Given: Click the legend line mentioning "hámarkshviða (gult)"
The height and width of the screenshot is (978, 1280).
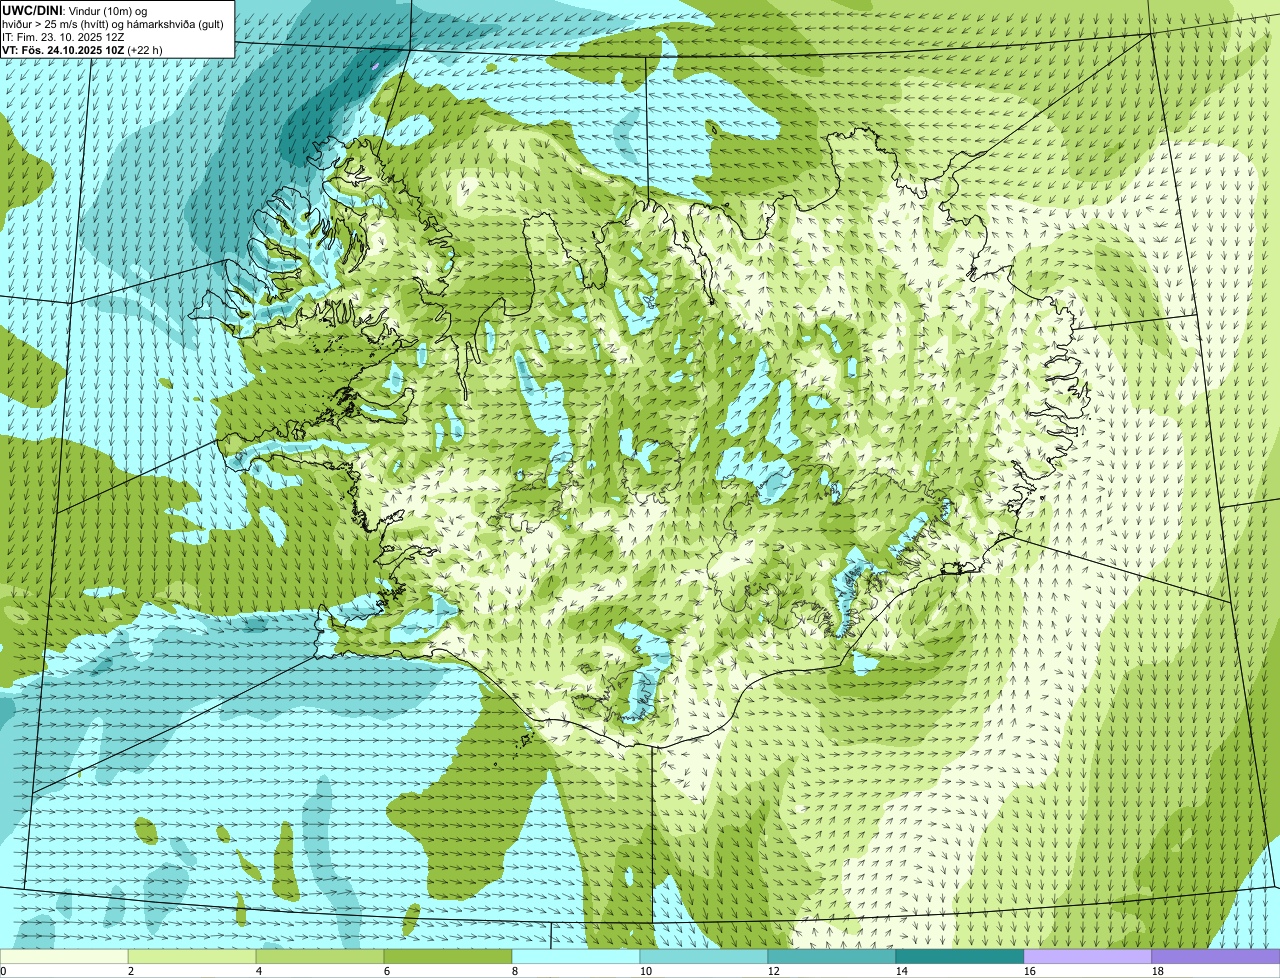Looking at the screenshot, I should click(113, 23).
